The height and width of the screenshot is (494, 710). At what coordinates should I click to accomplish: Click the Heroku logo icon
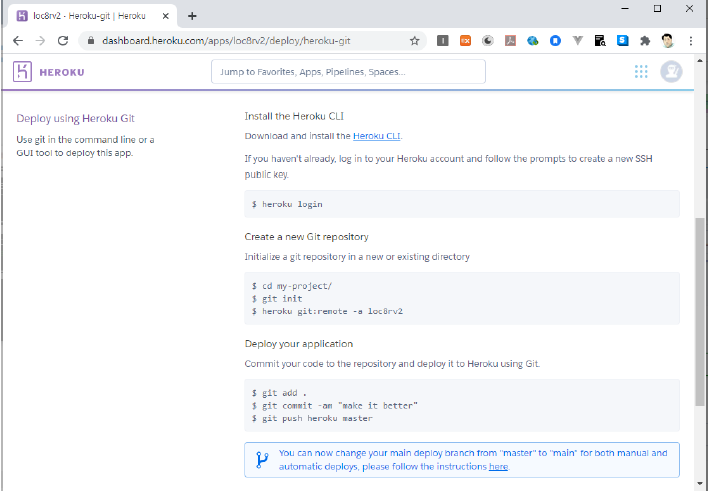22,72
